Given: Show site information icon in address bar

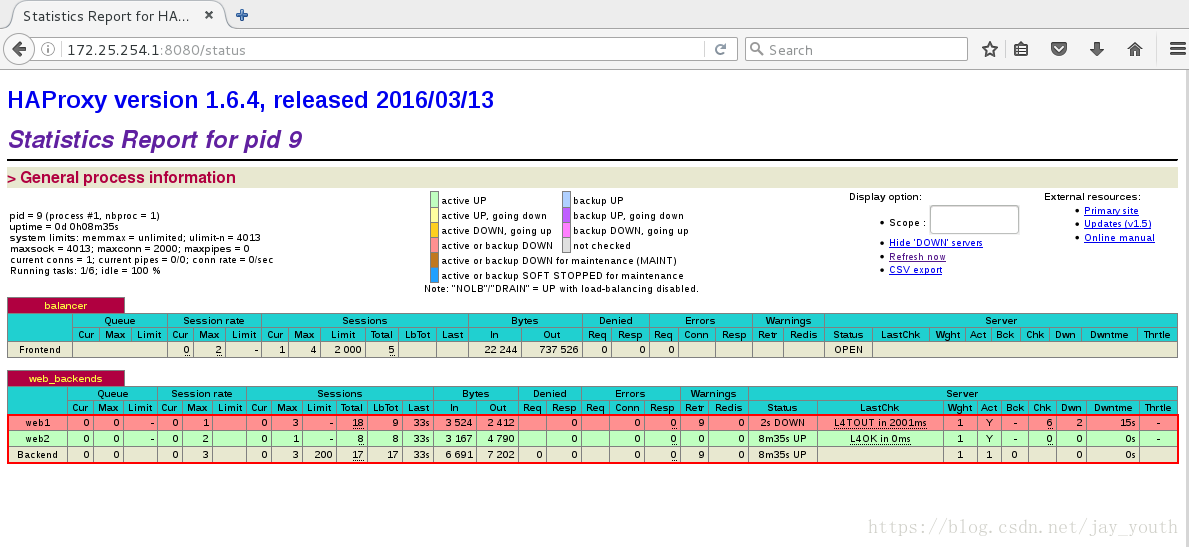Looking at the screenshot, I should (x=48, y=49).
